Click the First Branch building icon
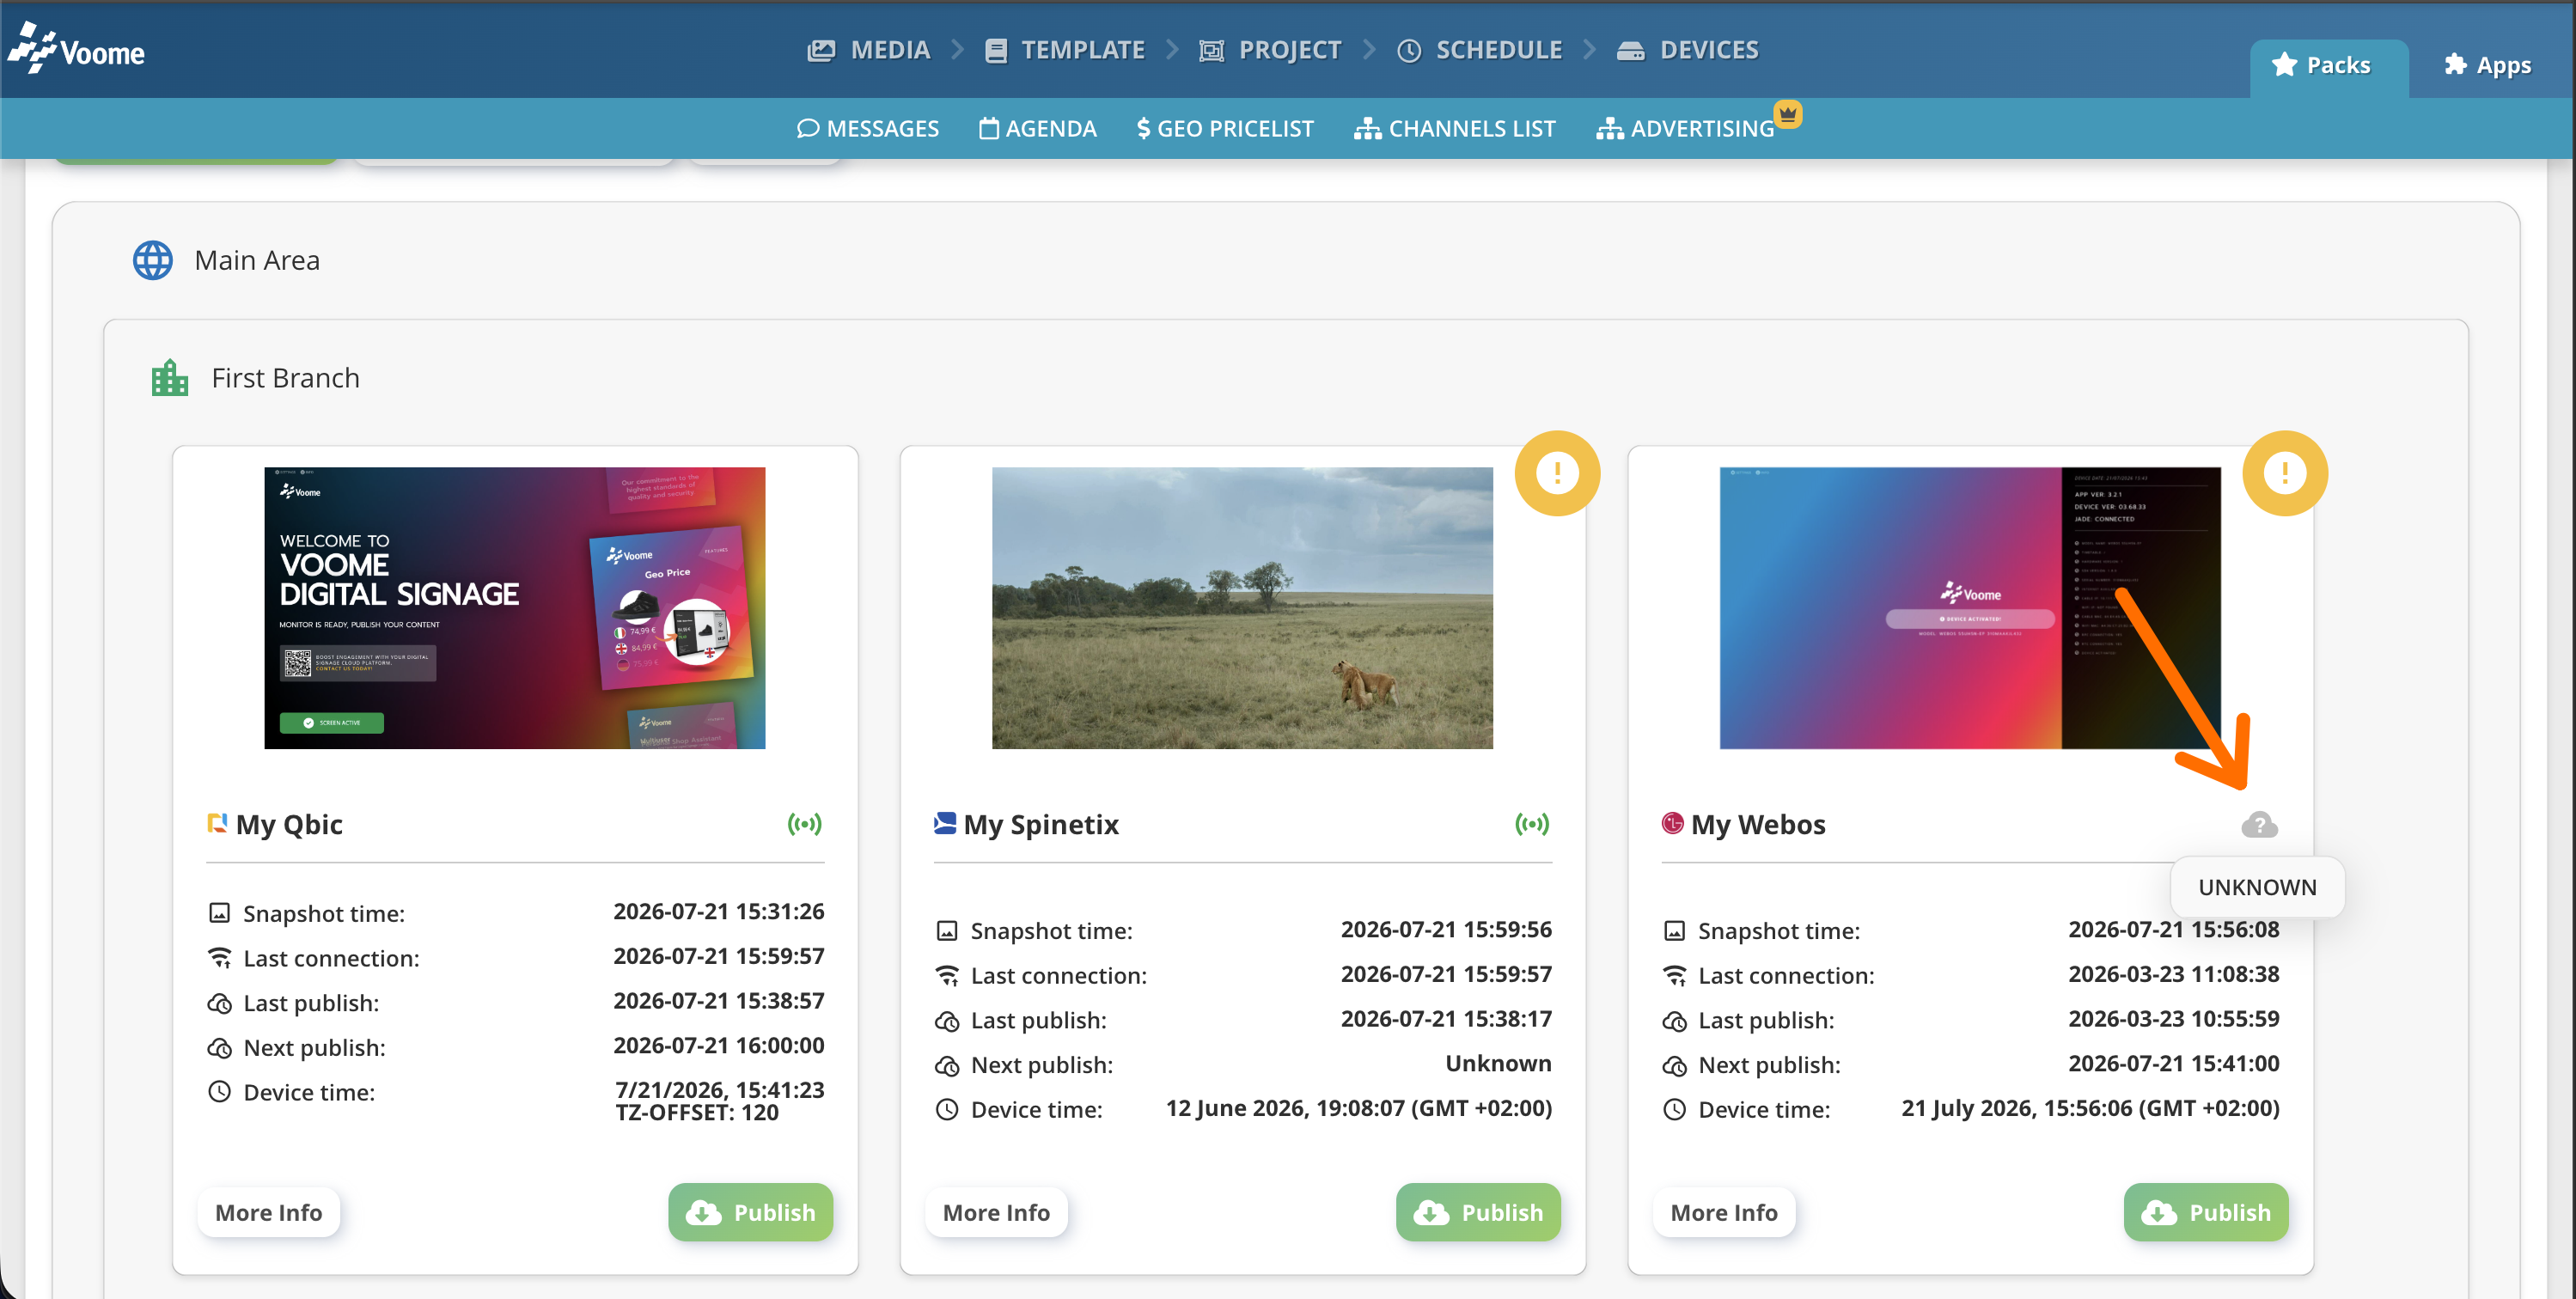 [x=170, y=378]
